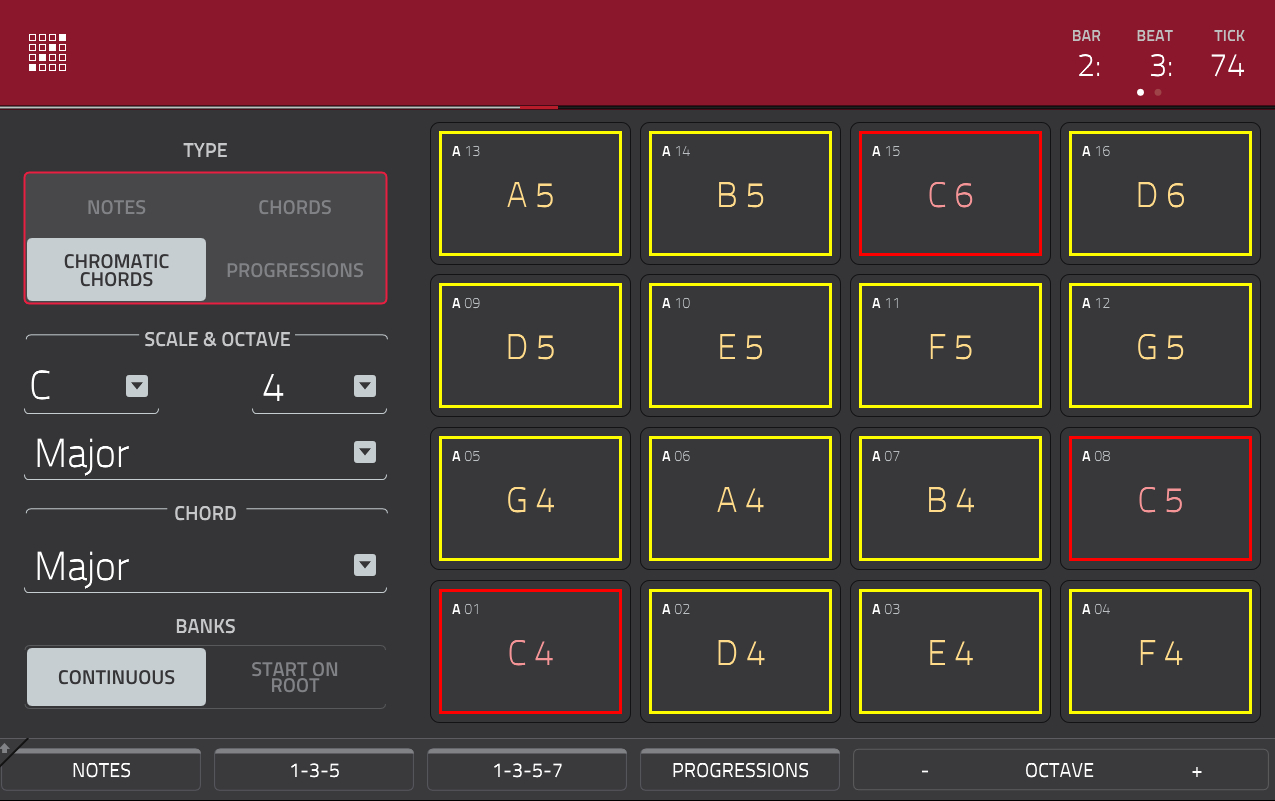Screen dimensions: 1275x801
Task: Switch type to PROGRESSIONS in TYPE panel
Action: click(x=294, y=269)
